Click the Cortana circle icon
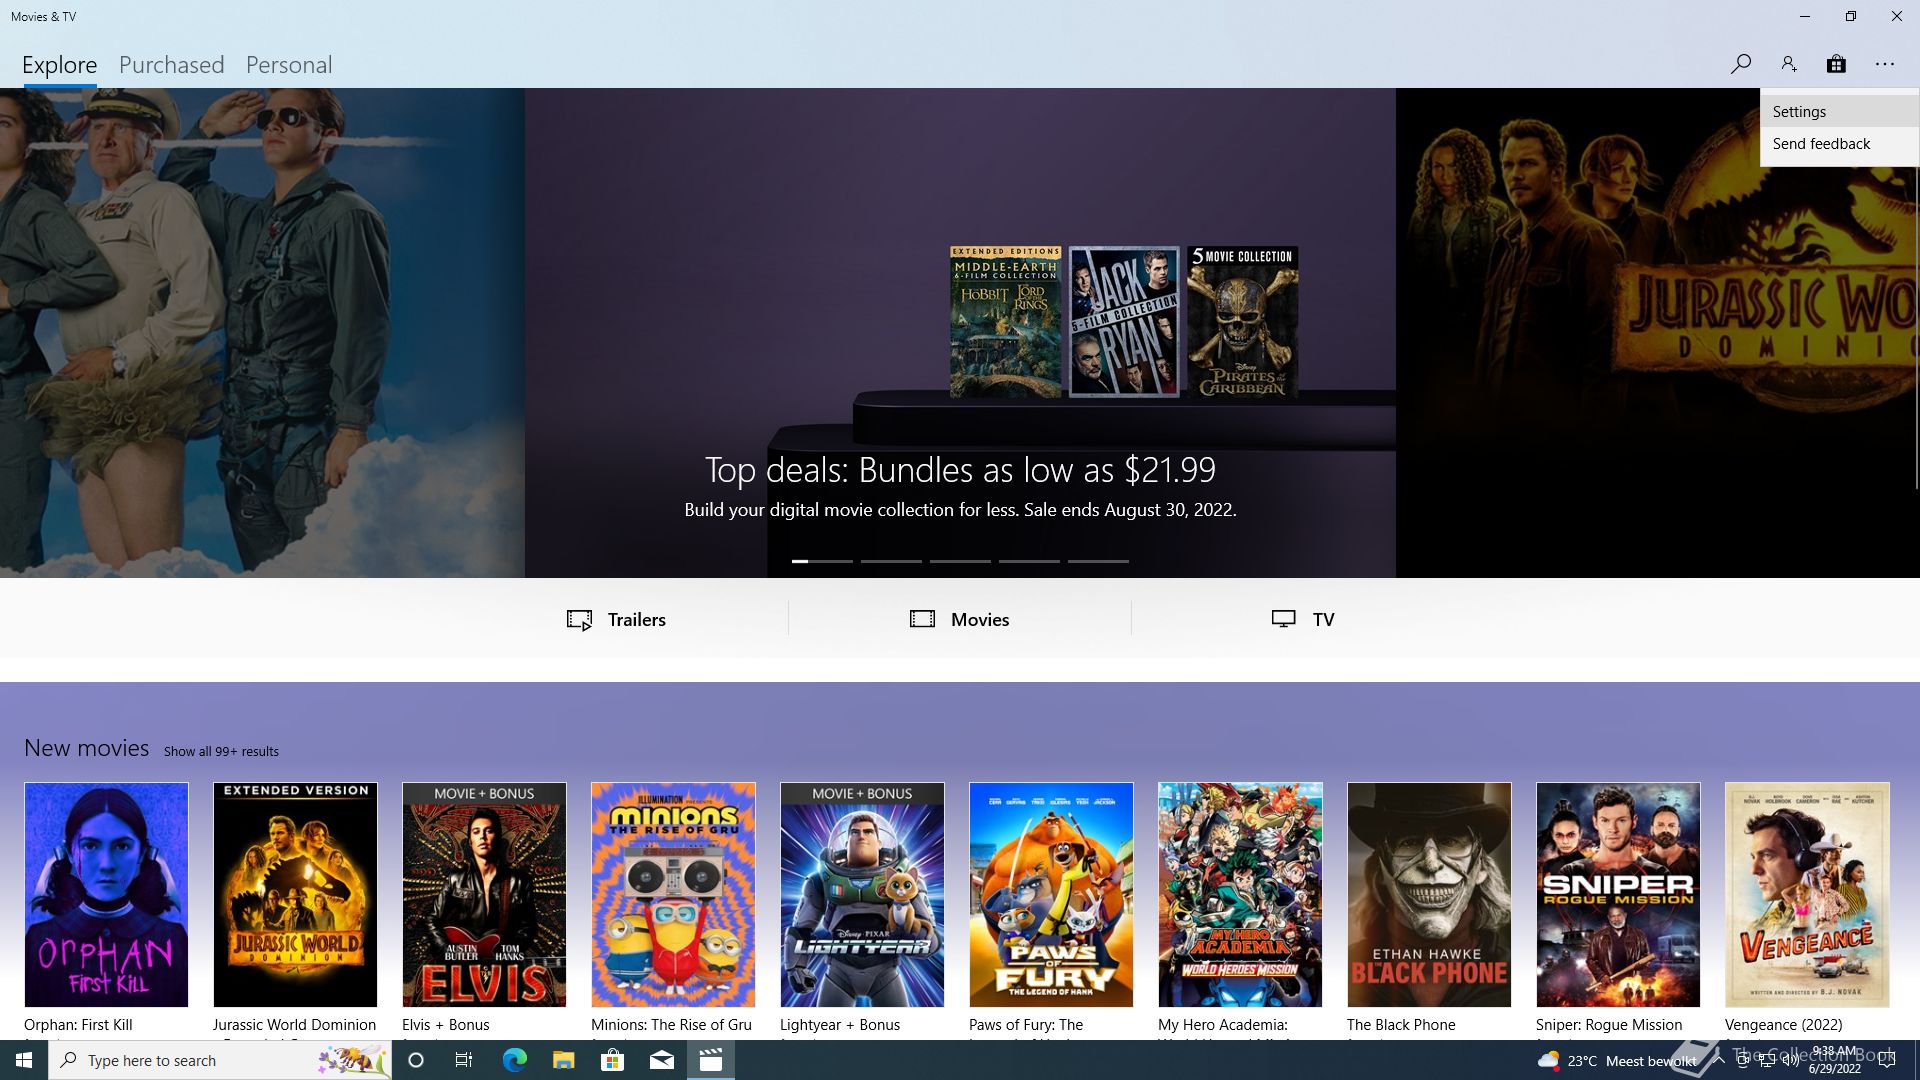The image size is (1920, 1080). click(x=416, y=1060)
